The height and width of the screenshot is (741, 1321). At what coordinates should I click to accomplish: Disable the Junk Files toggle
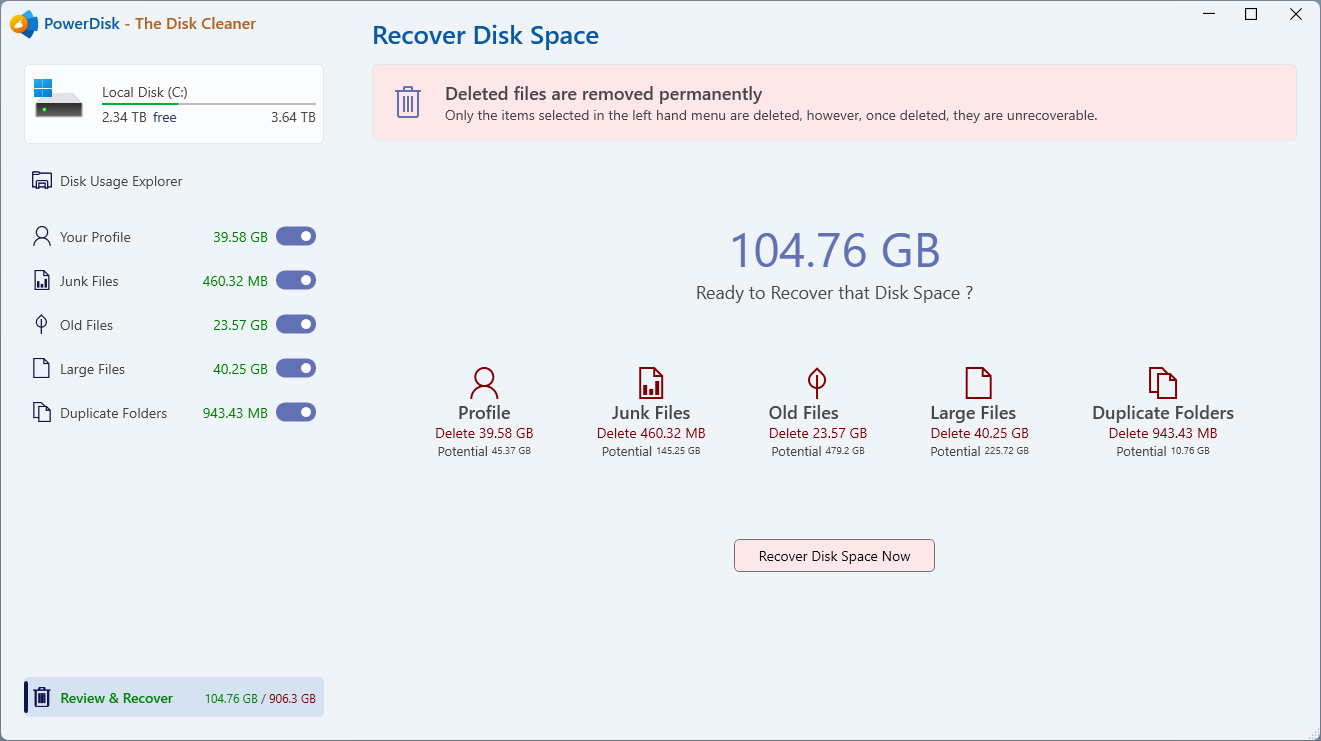[296, 281]
